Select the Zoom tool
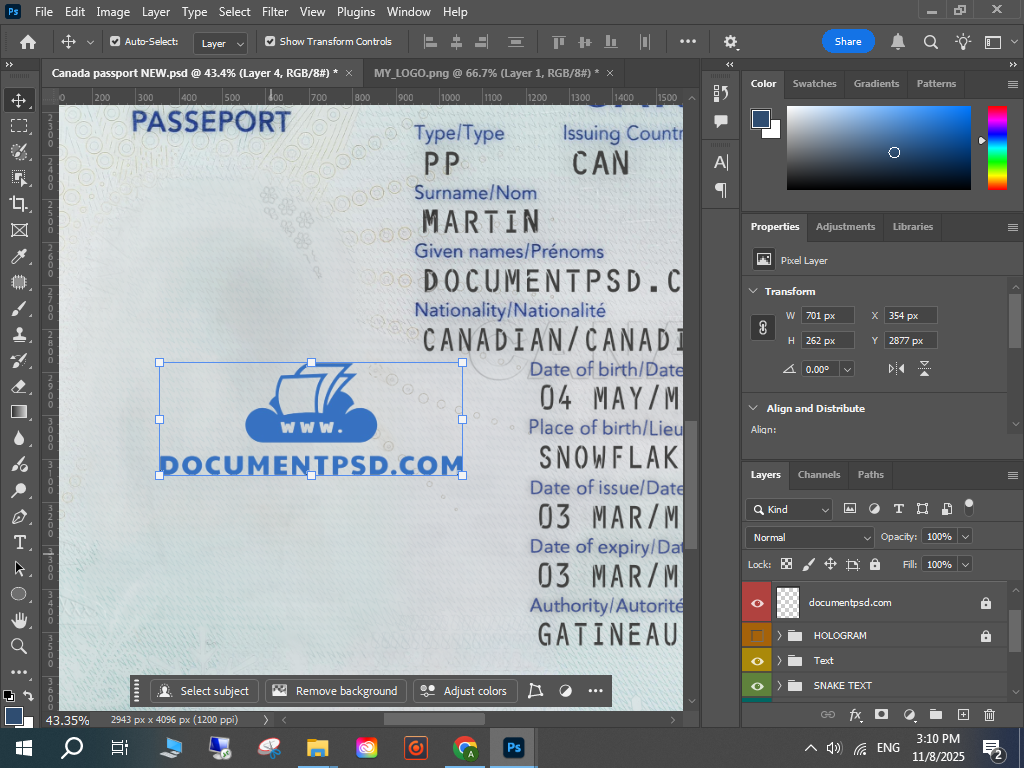 (18, 646)
